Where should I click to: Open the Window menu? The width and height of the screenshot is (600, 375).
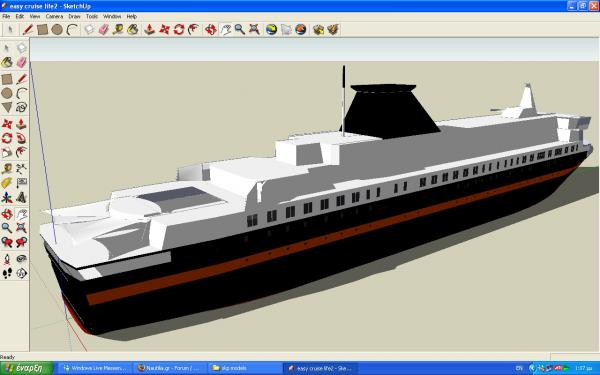112,16
